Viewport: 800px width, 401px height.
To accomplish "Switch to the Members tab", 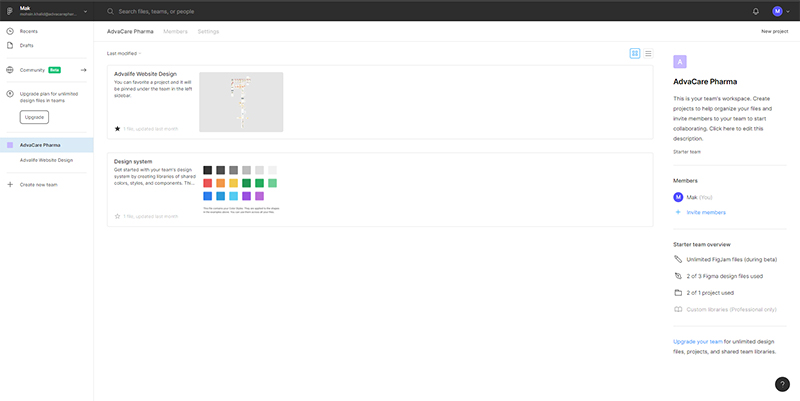I will coord(176,32).
